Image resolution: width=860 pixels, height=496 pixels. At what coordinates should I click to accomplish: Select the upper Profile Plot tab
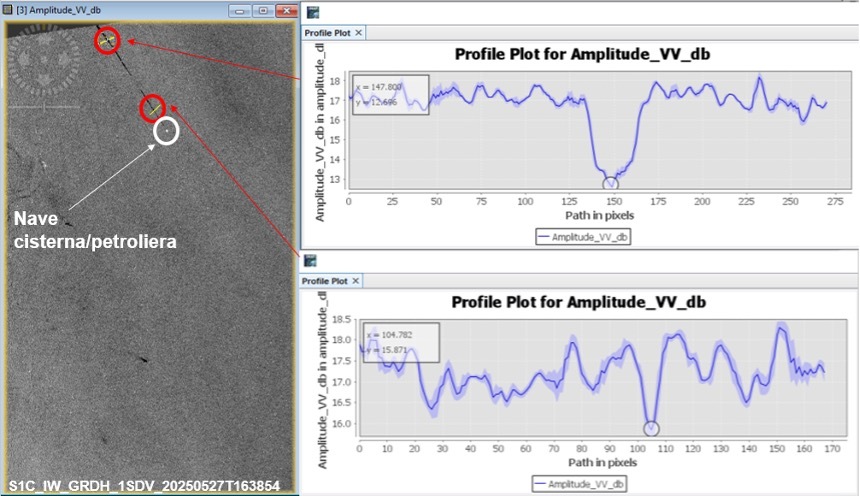pos(327,33)
